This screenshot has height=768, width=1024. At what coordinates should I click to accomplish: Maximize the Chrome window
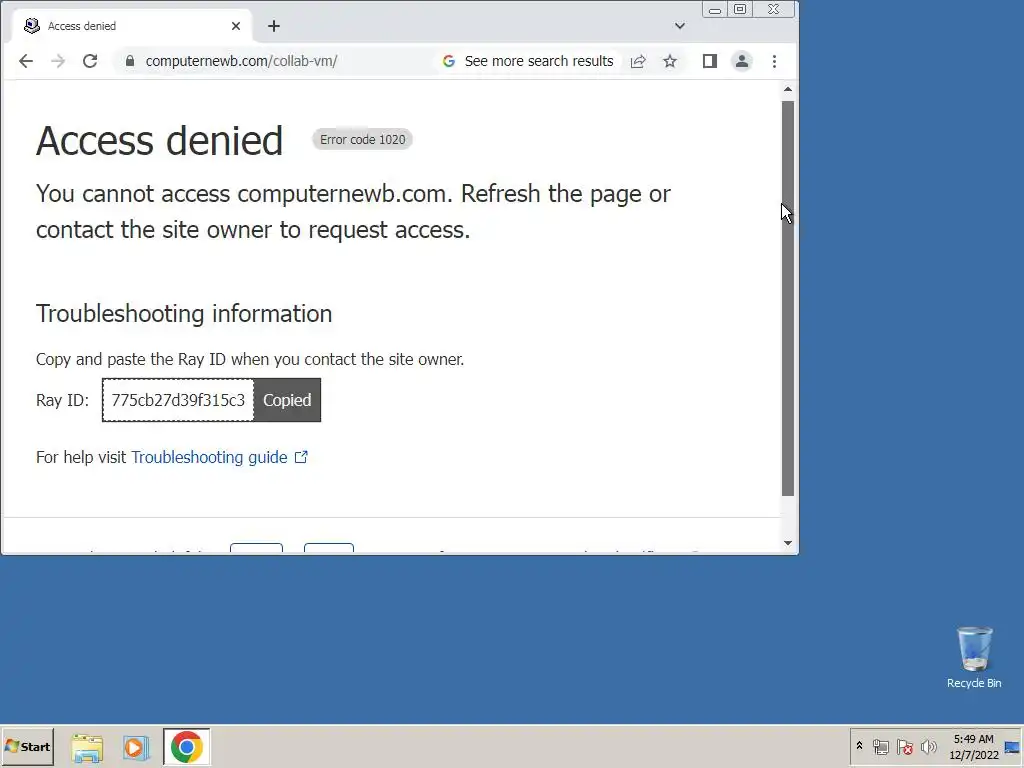click(x=740, y=10)
